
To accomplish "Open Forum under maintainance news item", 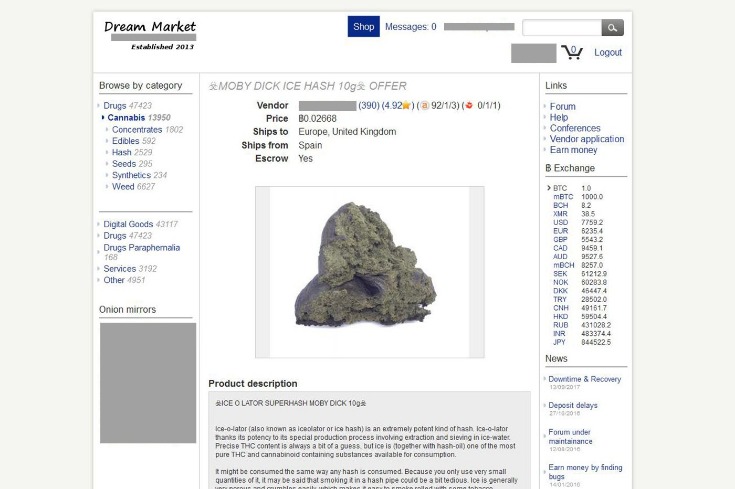I will pyautogui.click(x=570, y=436).
